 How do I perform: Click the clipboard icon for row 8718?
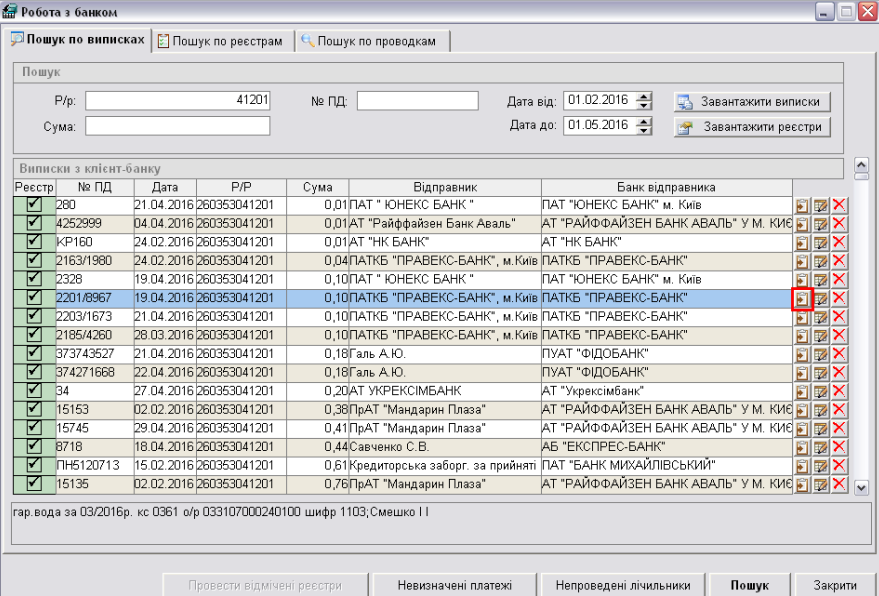[802, 448]
